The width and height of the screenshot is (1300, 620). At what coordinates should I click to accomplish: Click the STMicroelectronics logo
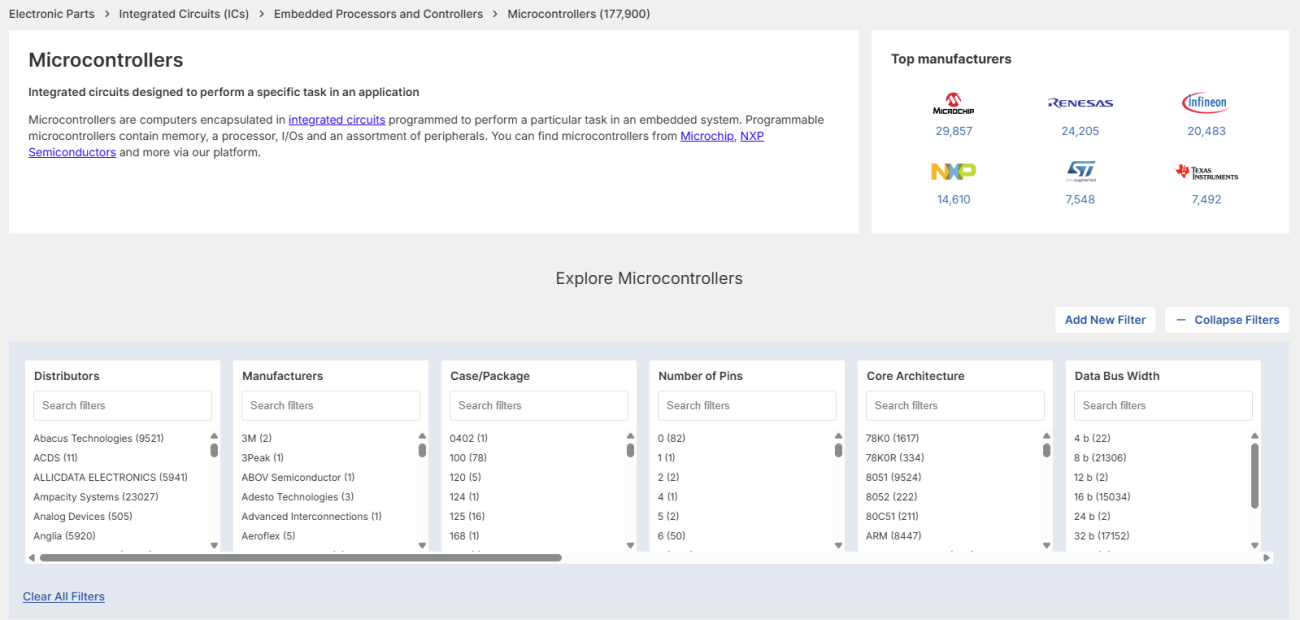coord(1080,172)
